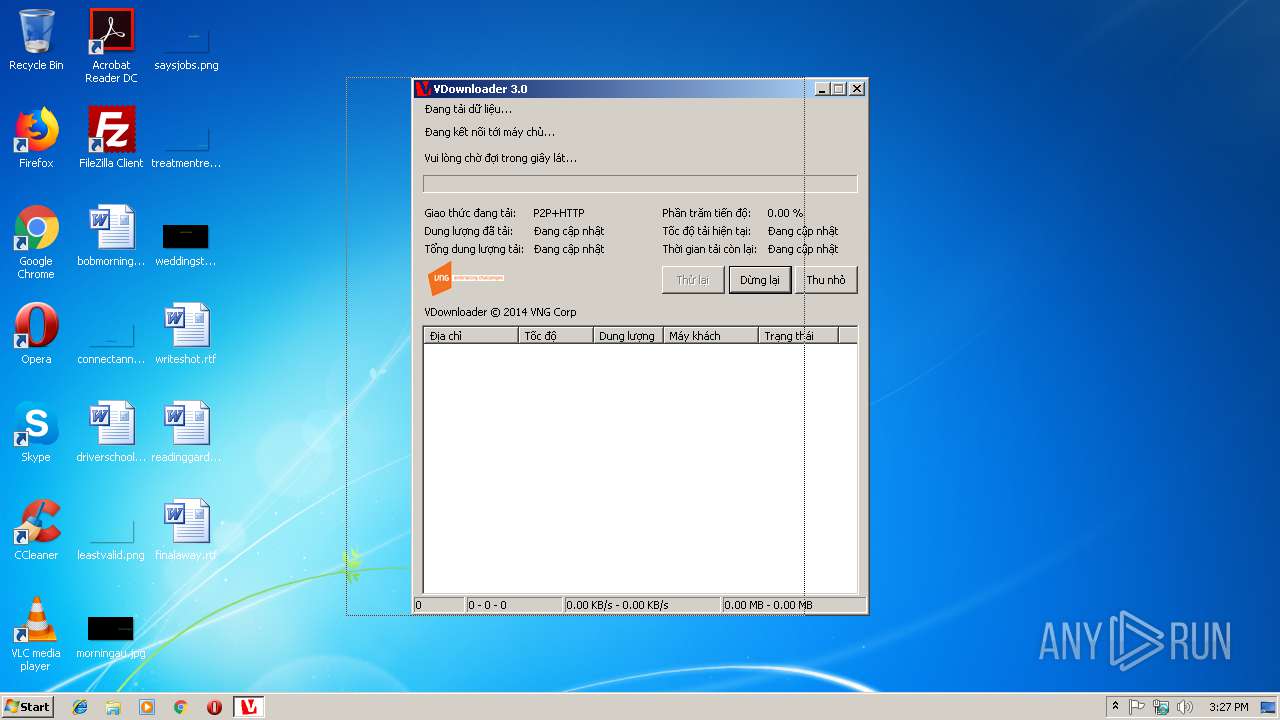Click the '0.00 KB/s - 0.00 KB/s' status entry
The height and width of the screenshot is (720, 1280).
point(642,605)
